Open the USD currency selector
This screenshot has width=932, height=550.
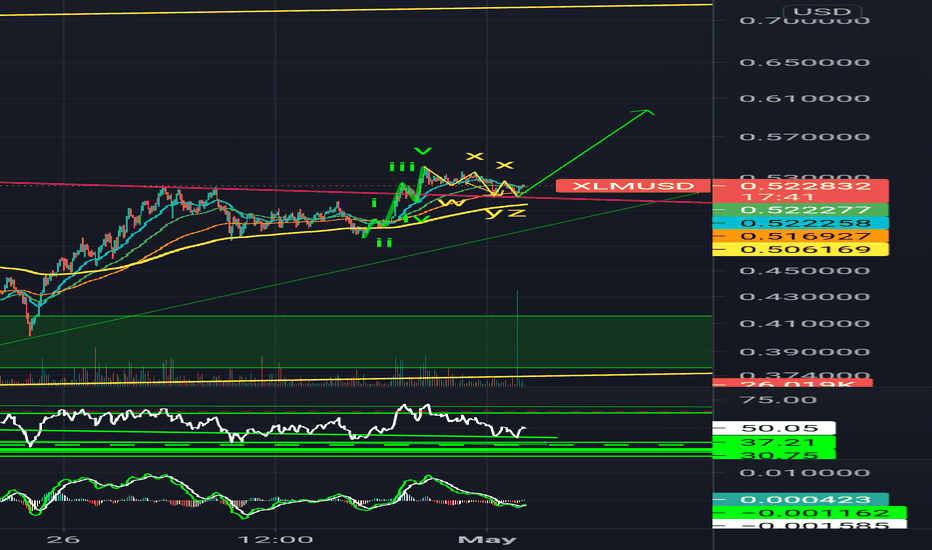point(822,11)
